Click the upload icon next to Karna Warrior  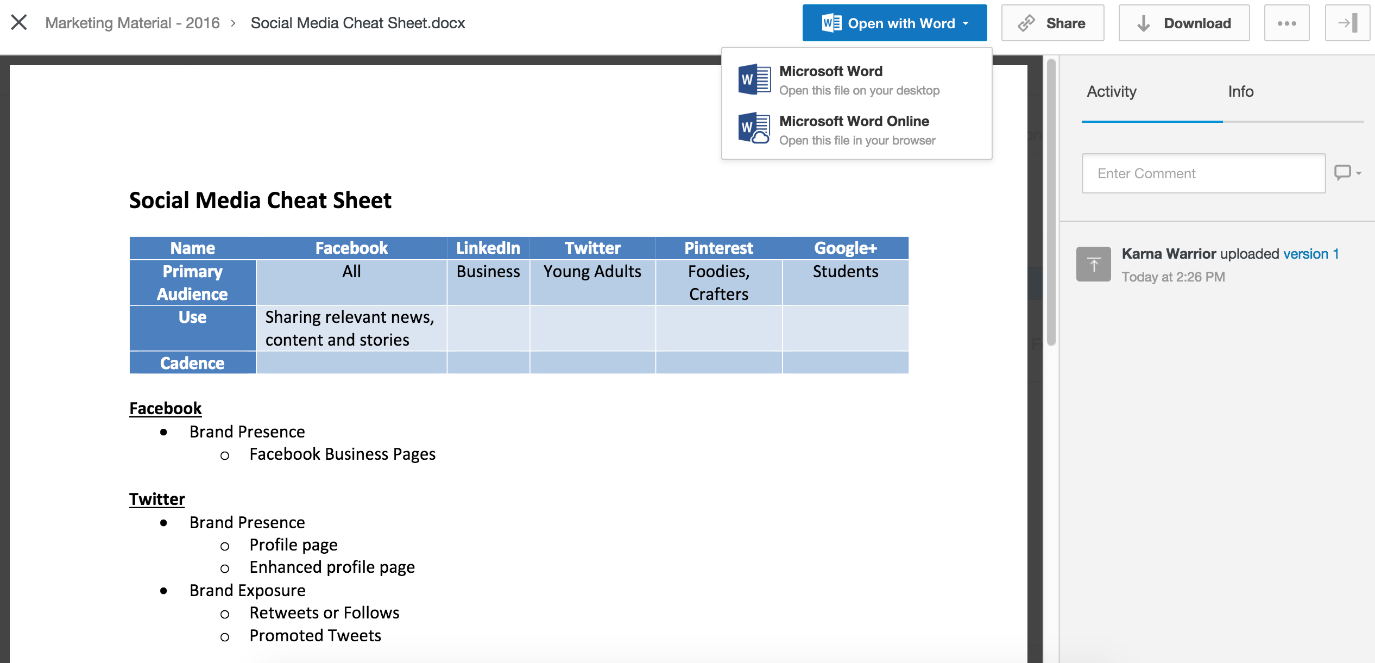1094,264
